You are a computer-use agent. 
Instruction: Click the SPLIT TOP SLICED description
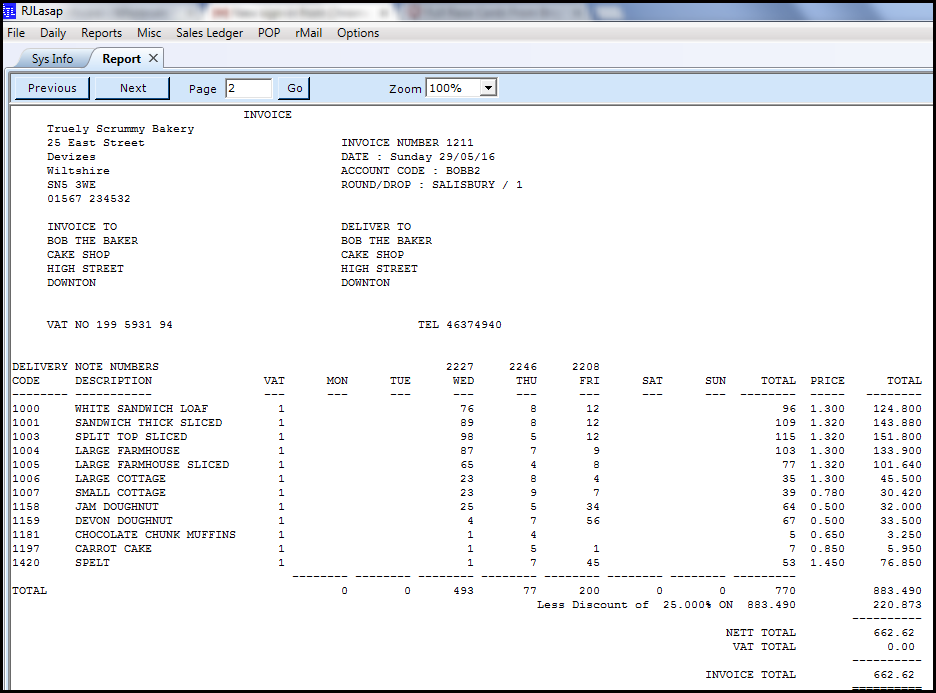pos(131,437)
